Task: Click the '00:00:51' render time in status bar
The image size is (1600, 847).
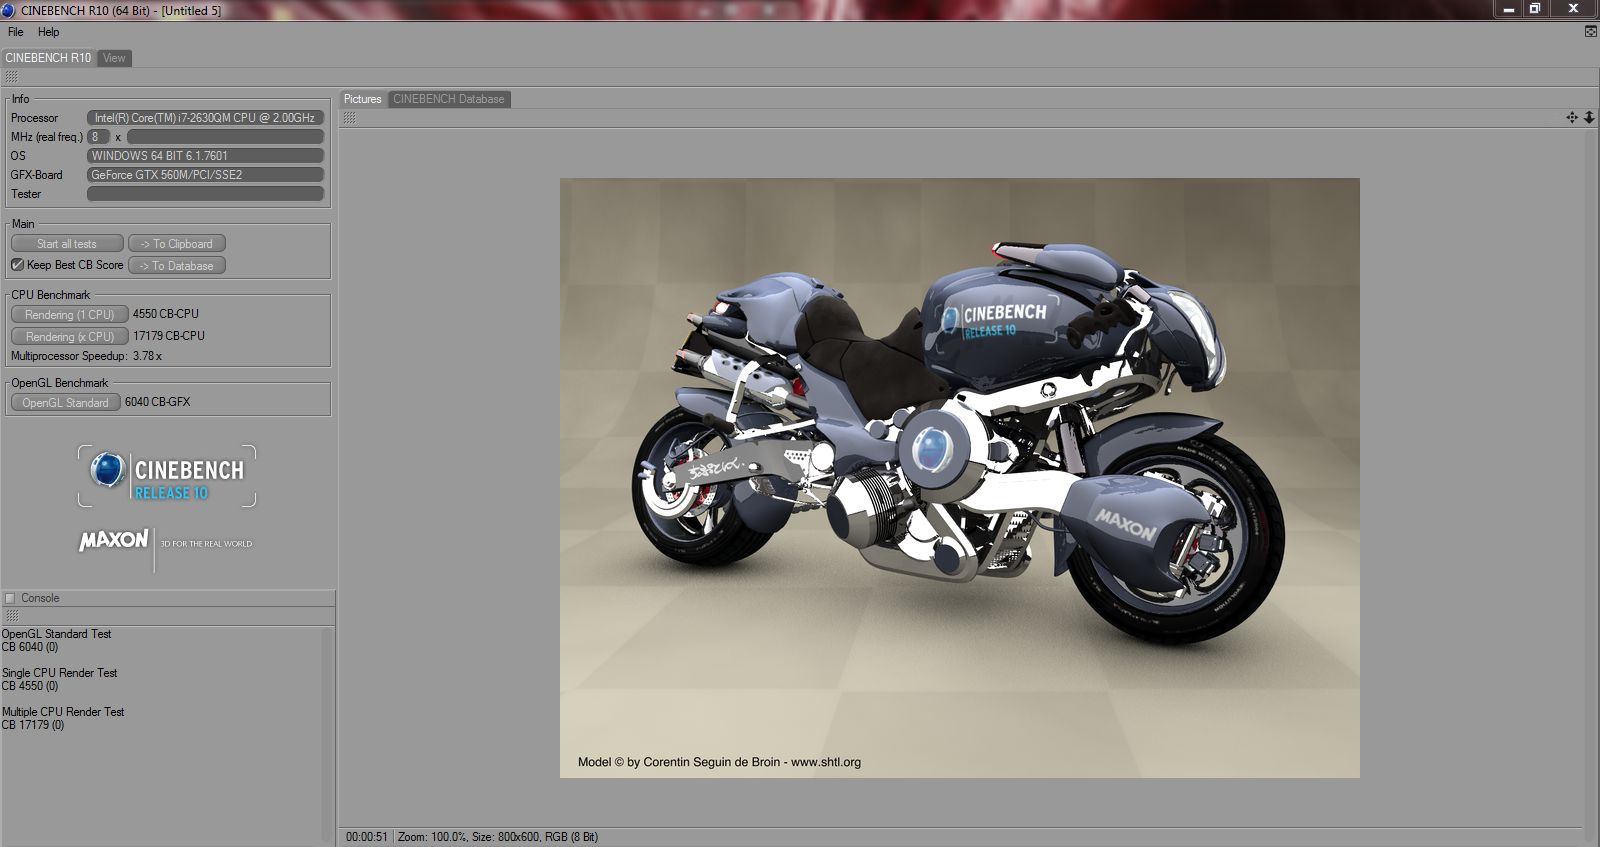Action: coord(367,837)
